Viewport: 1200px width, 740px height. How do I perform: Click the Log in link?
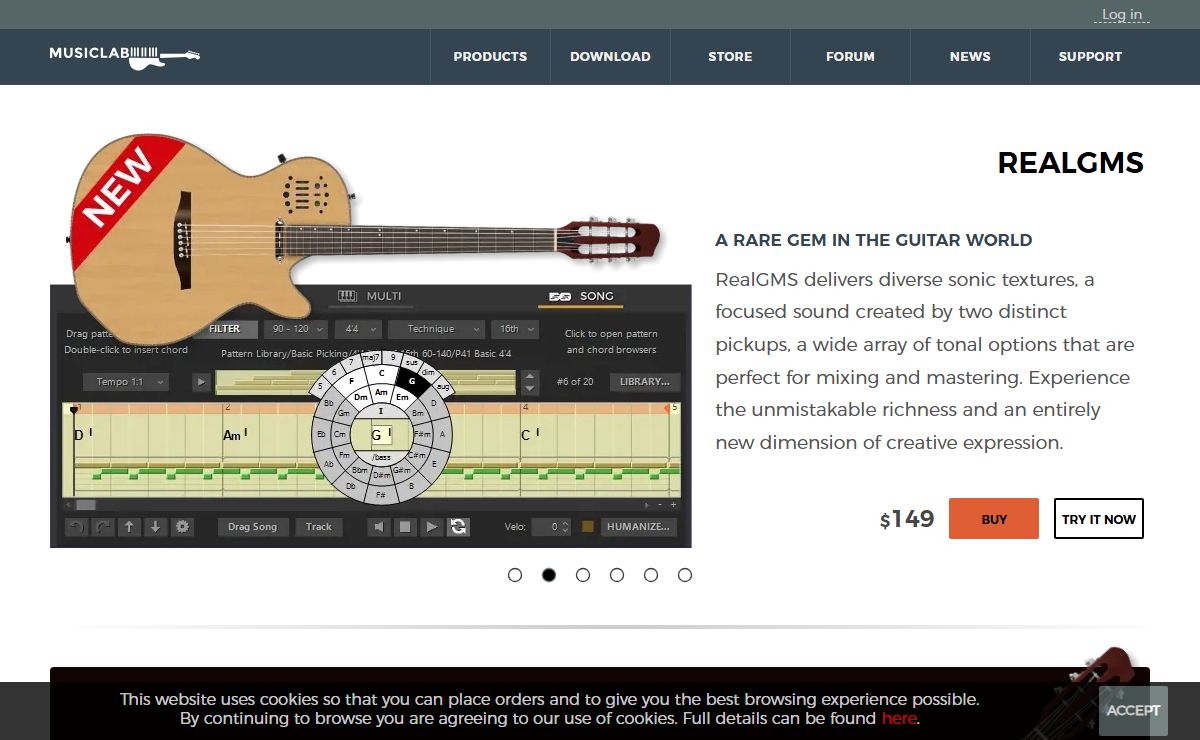pyautogui.click(x=1122, y=15)
